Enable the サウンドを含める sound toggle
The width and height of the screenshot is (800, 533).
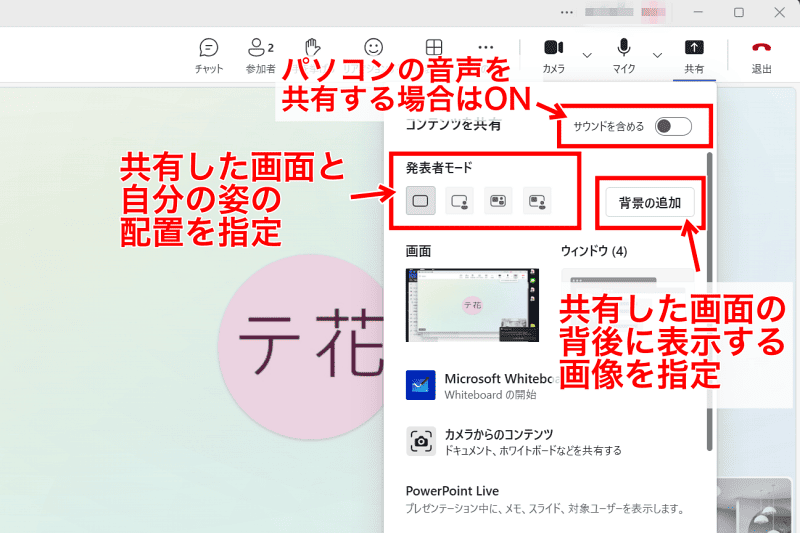(673, 126)
